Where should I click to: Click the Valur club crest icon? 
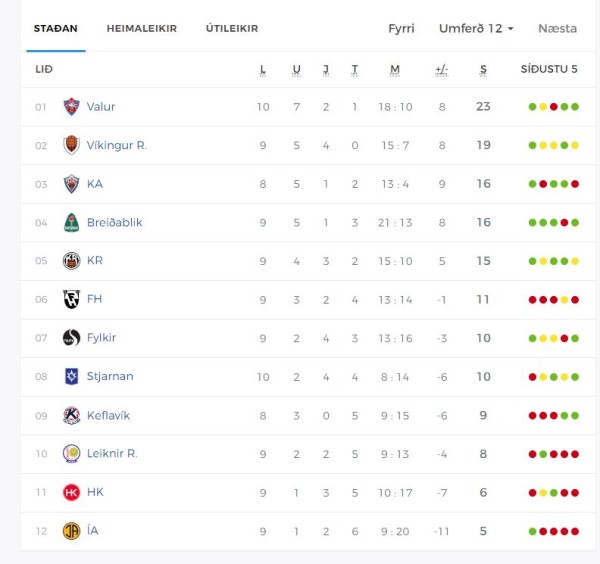(x=71, y=106)
